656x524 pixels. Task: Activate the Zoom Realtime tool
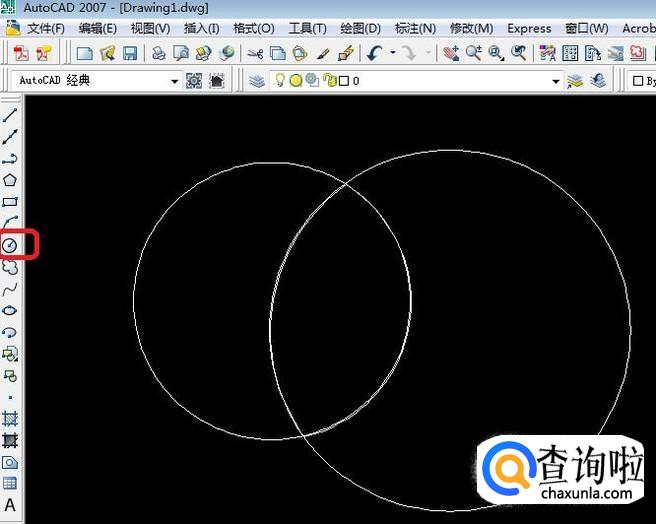click(x=474, y=54)
